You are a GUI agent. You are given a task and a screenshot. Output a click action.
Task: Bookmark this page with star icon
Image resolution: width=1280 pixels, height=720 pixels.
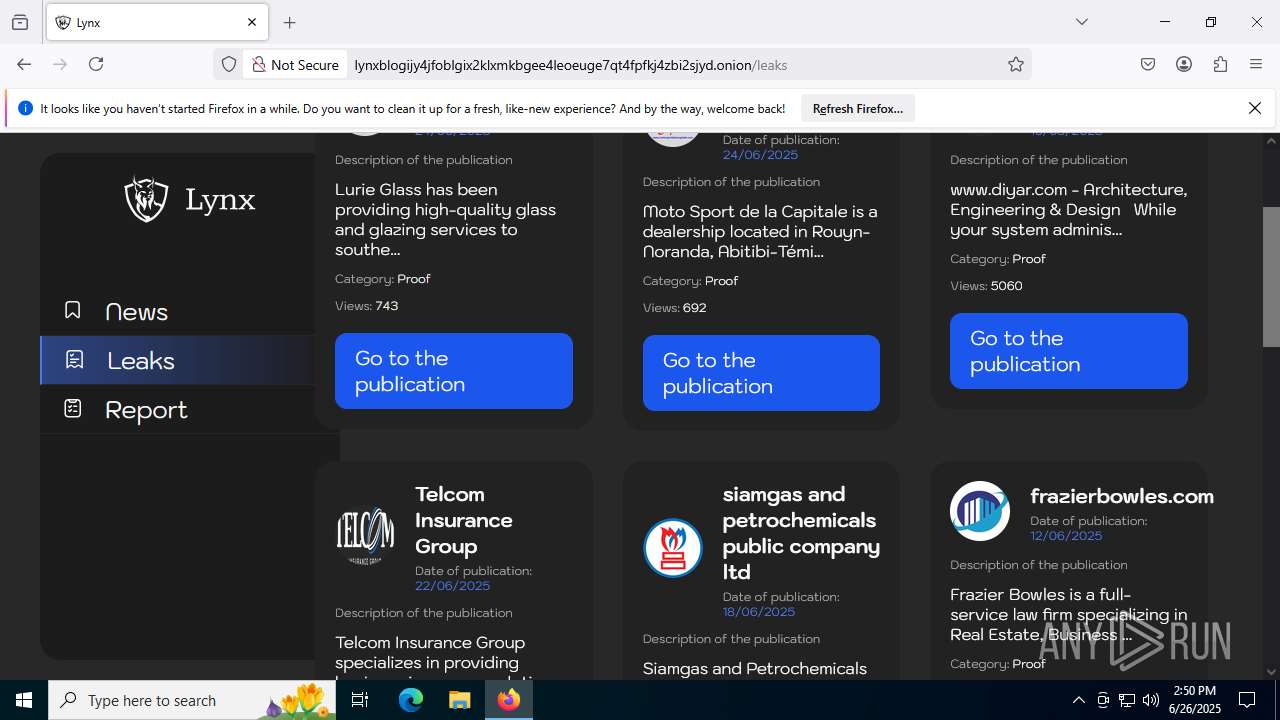(x=1016, y=64)
